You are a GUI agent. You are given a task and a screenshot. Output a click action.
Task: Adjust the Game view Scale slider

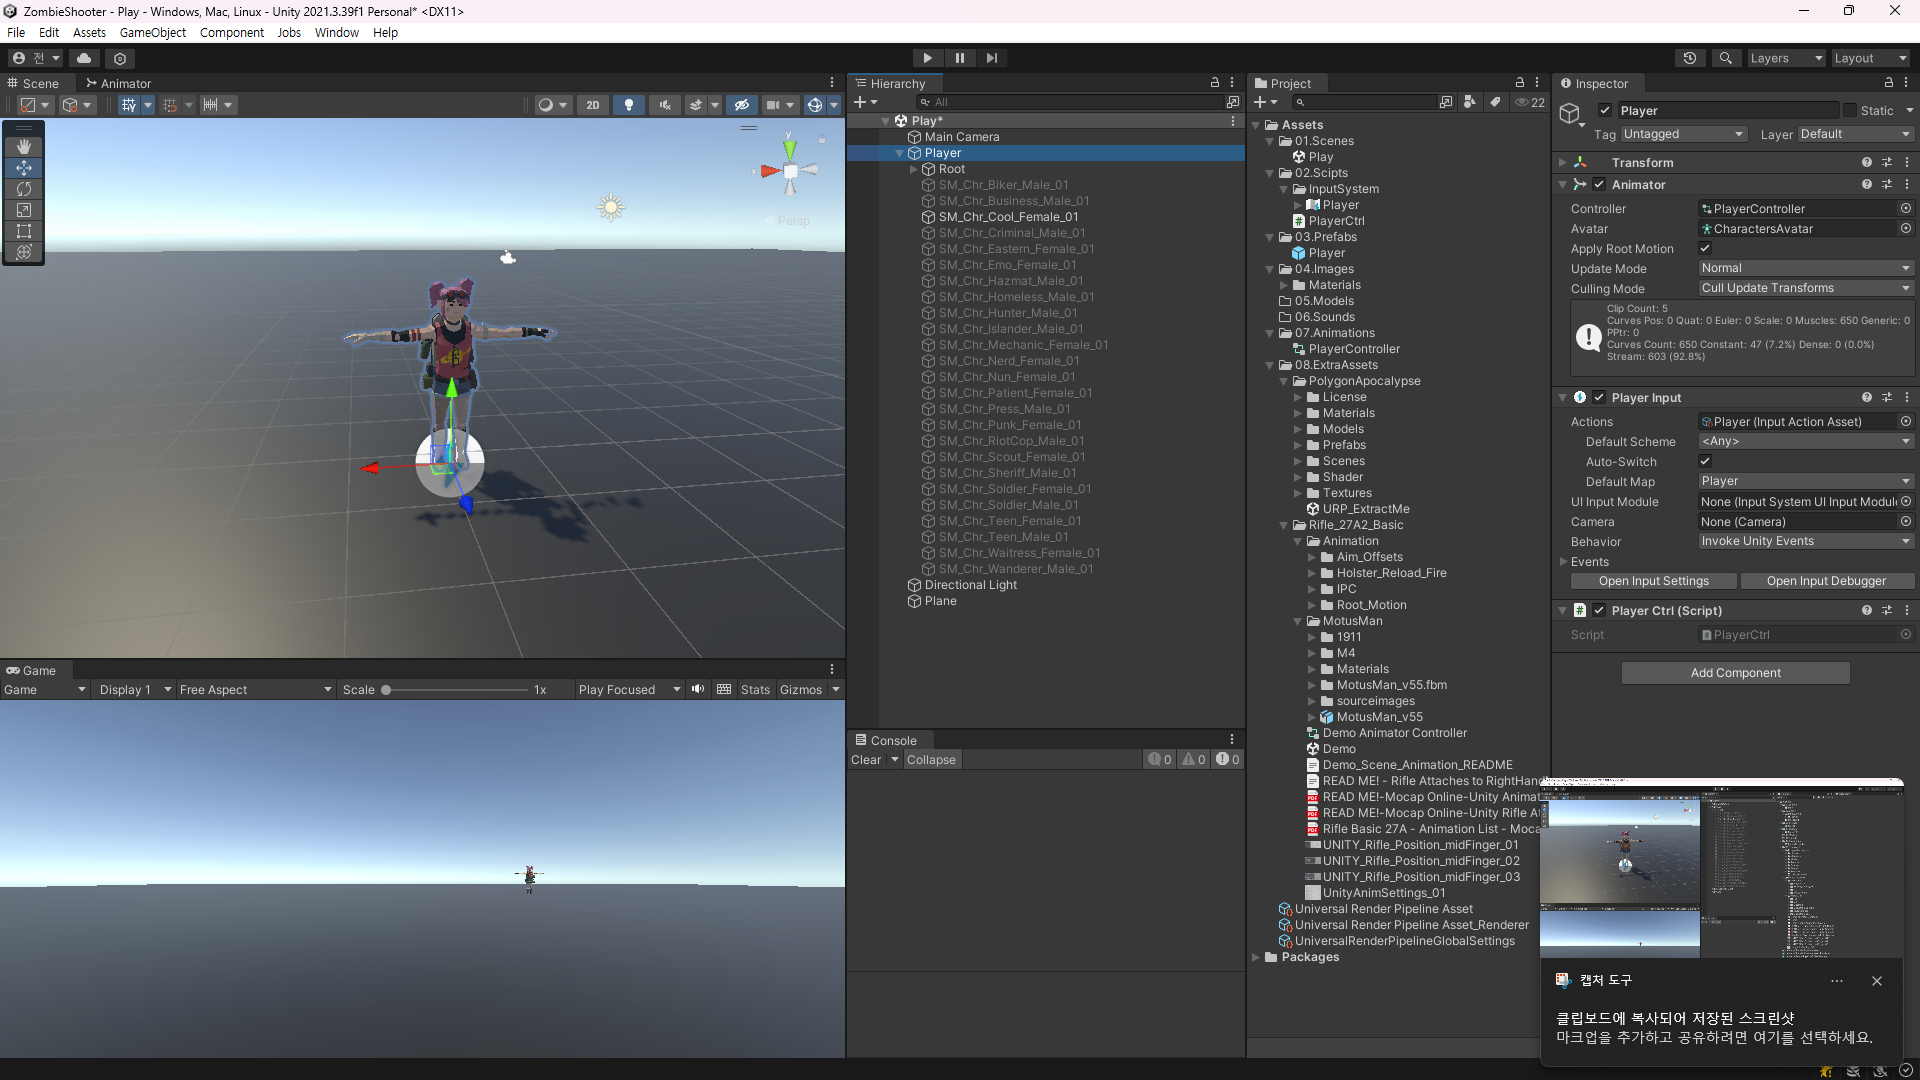point(387,690)
